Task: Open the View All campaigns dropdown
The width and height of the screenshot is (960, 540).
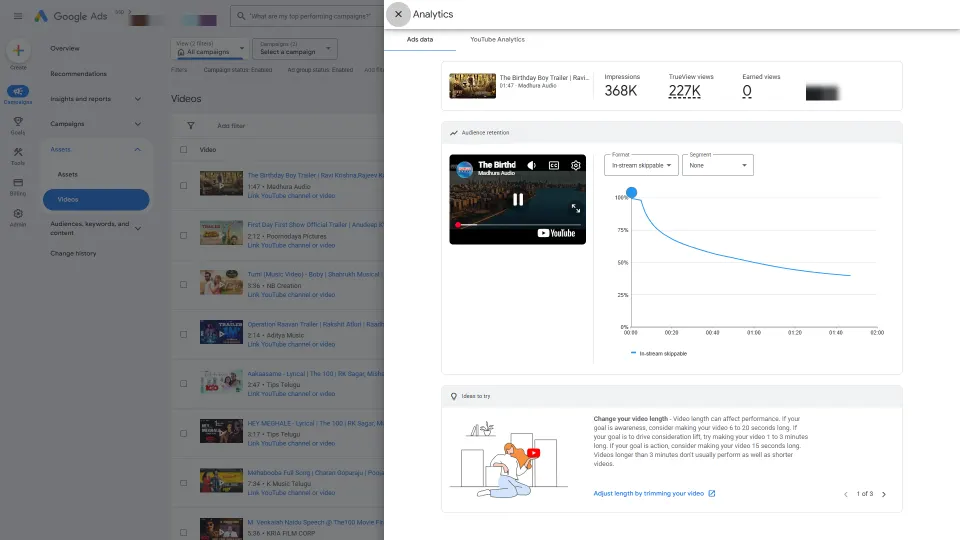Action: coord(209,48)
